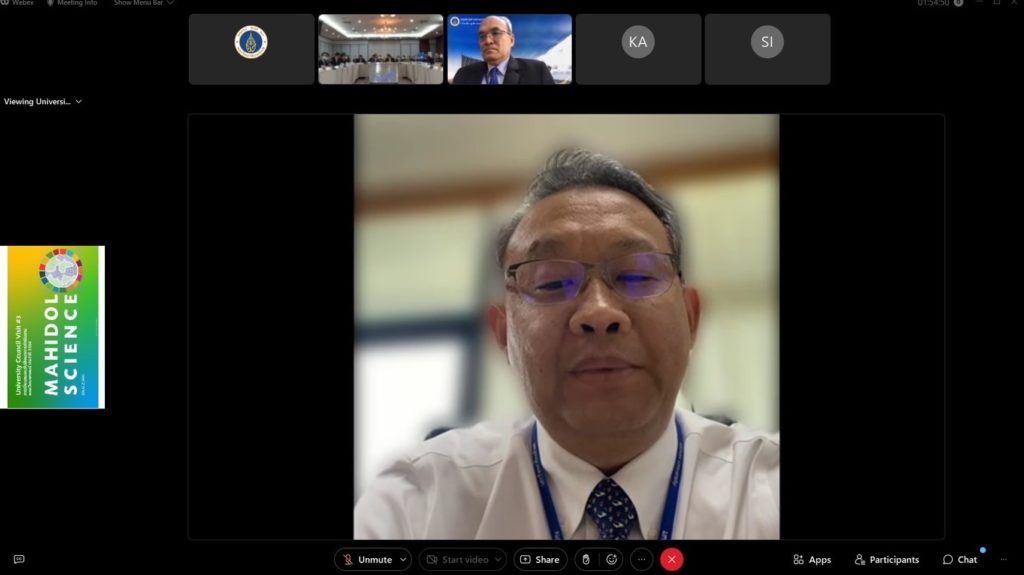Click the Mahidol Science shared content thumbnail
Viewport: 1024px width, 575px height.
tap(54, 327)
